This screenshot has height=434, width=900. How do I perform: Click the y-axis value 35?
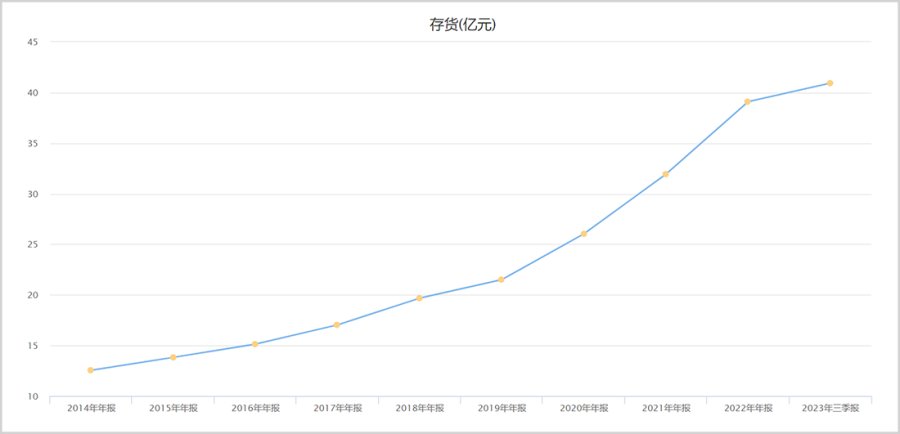tap(33, 144)
